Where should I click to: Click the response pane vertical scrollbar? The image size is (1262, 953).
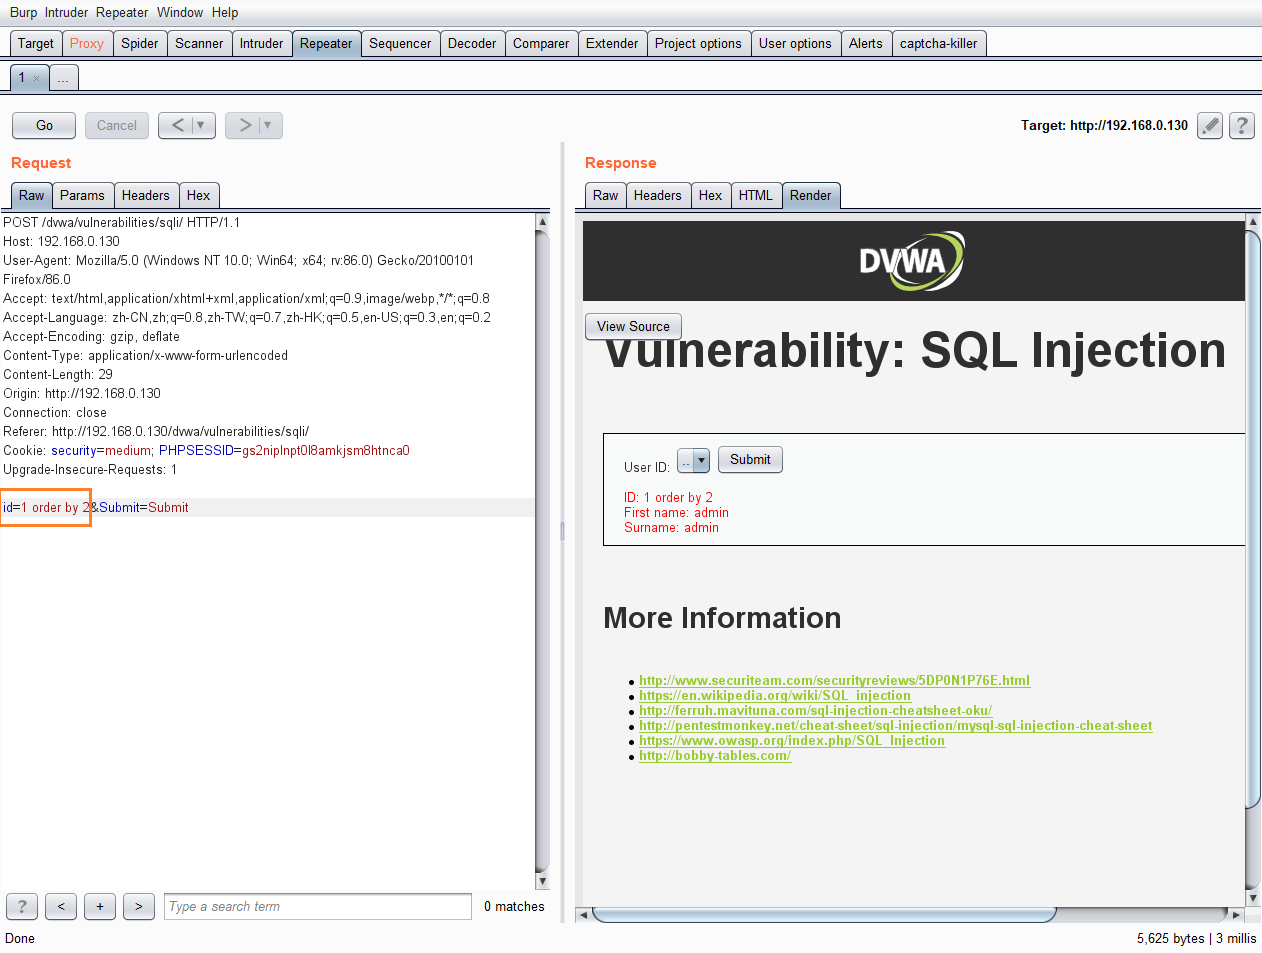click(1253, 520)
